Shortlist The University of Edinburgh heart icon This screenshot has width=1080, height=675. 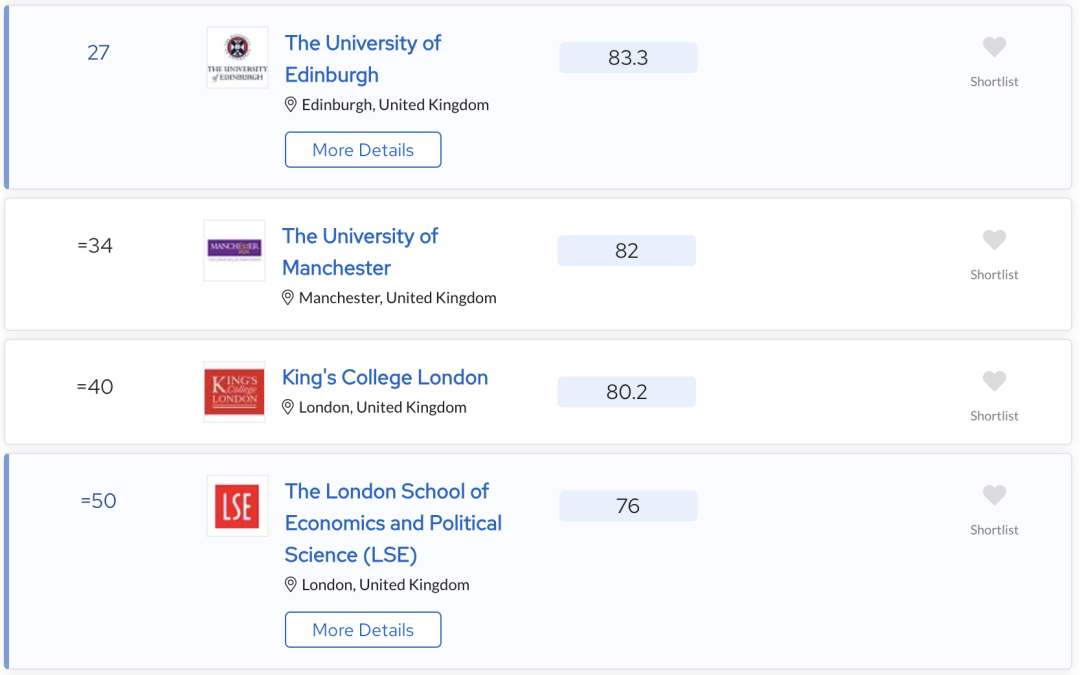(x=994, y=47)
